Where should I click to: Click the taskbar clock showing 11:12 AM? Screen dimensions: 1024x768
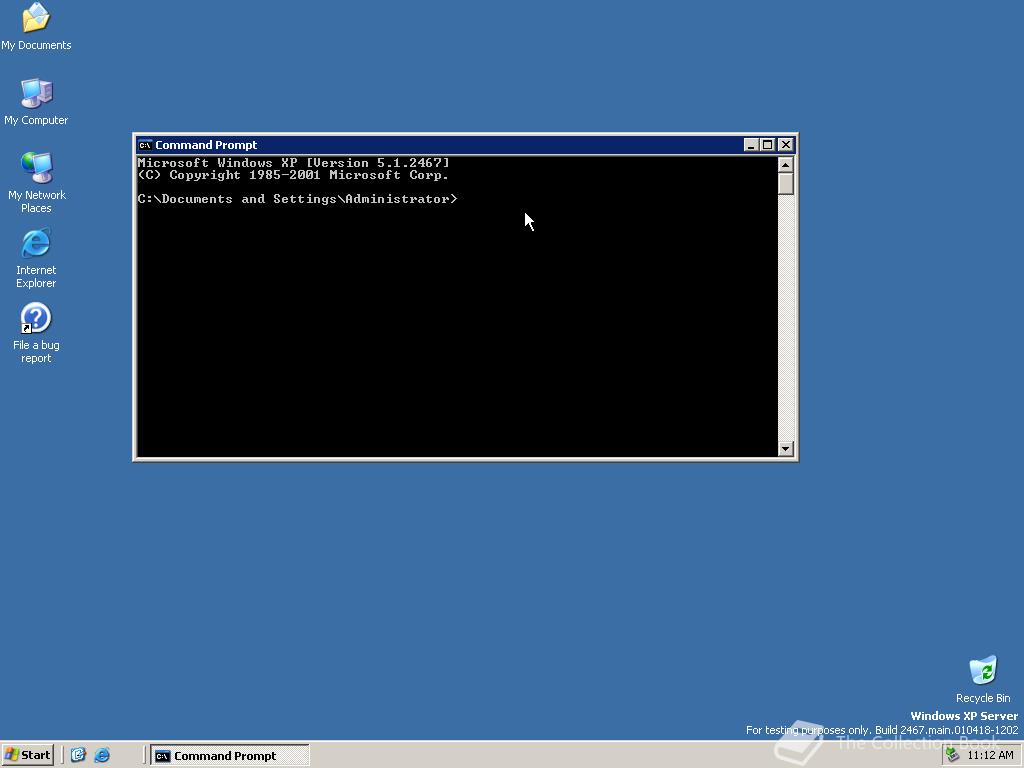(x=990, y=755)
